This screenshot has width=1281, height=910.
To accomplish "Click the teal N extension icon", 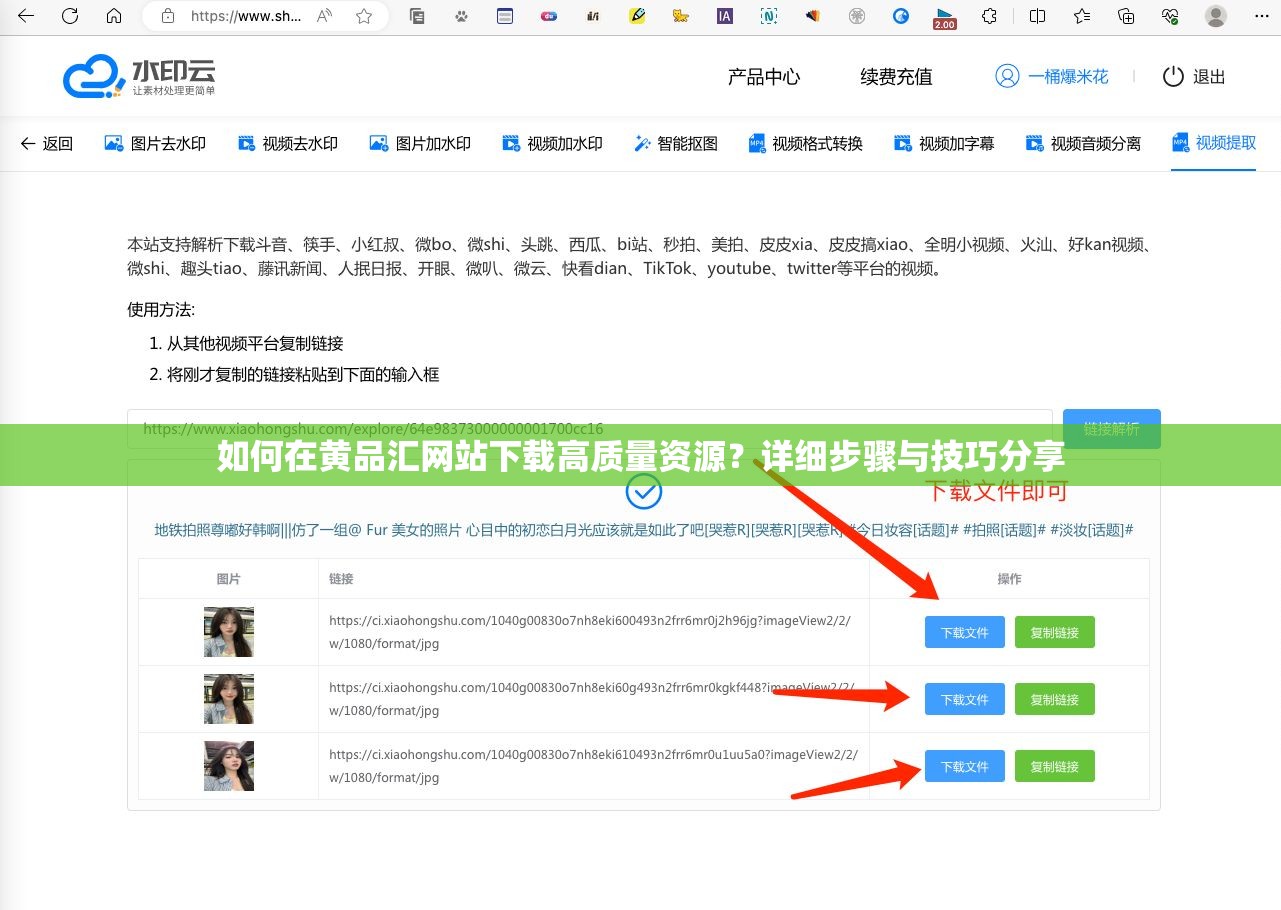I will (x=769, y=16).
